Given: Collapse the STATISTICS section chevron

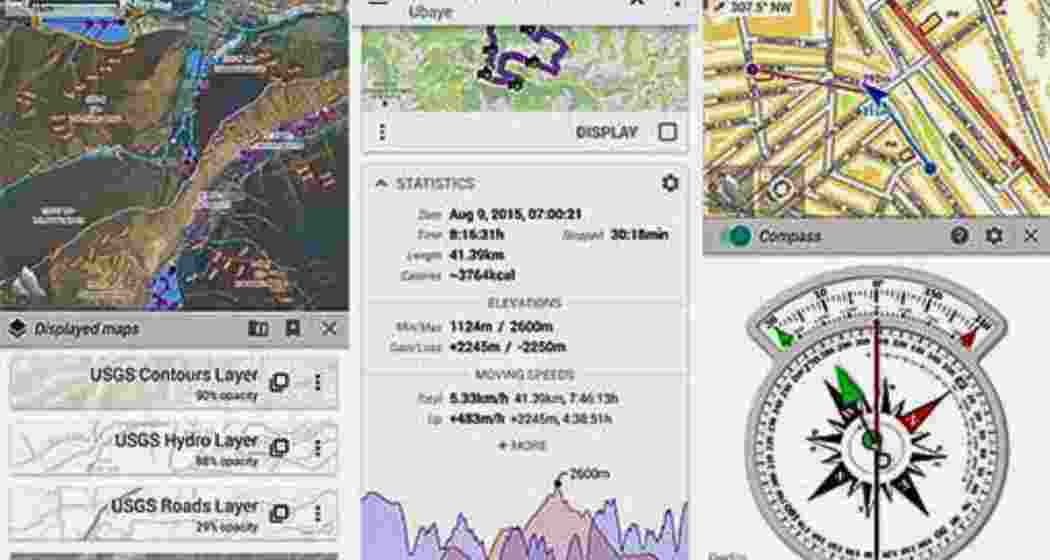Looking at the screenshot, I should click(381, 184).
